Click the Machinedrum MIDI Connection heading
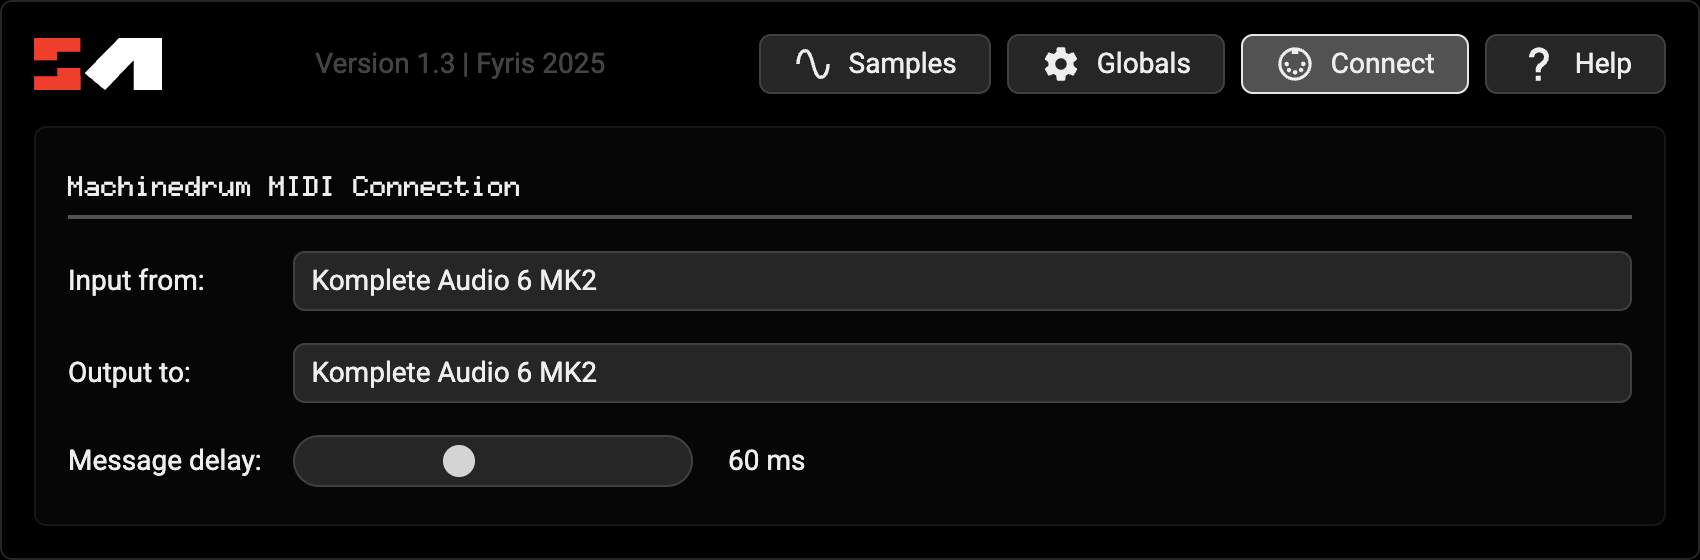This screenshot has width=1700, height=560. pyautogui.click(x=293, y=187)
